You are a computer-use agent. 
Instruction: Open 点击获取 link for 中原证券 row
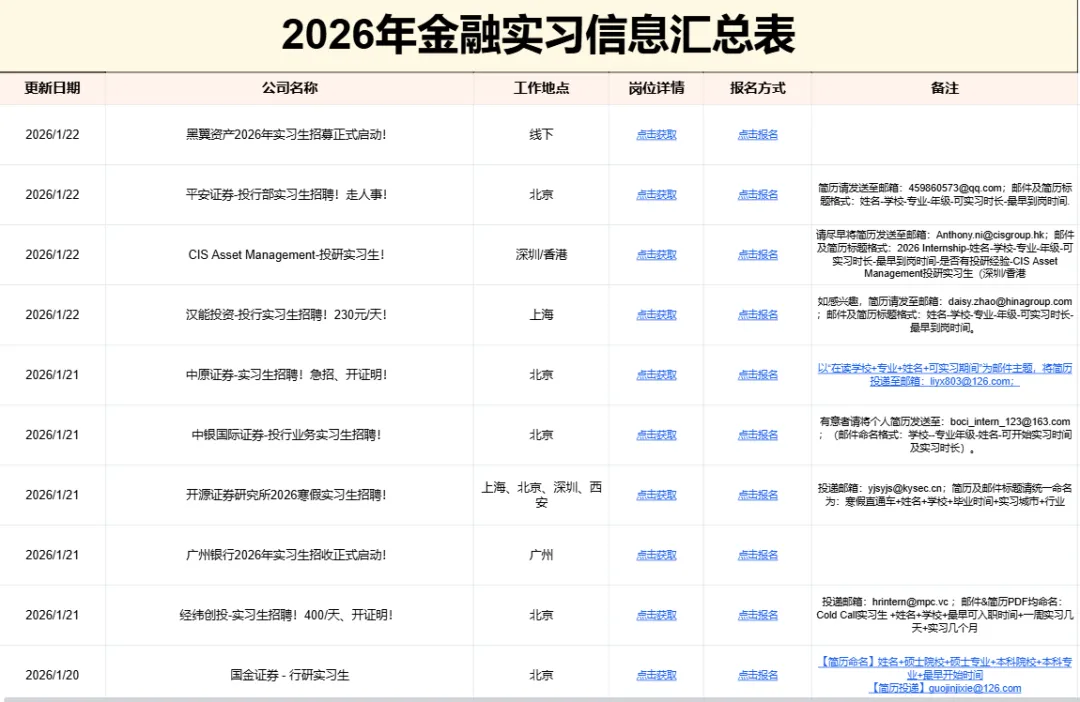point(656,375)
